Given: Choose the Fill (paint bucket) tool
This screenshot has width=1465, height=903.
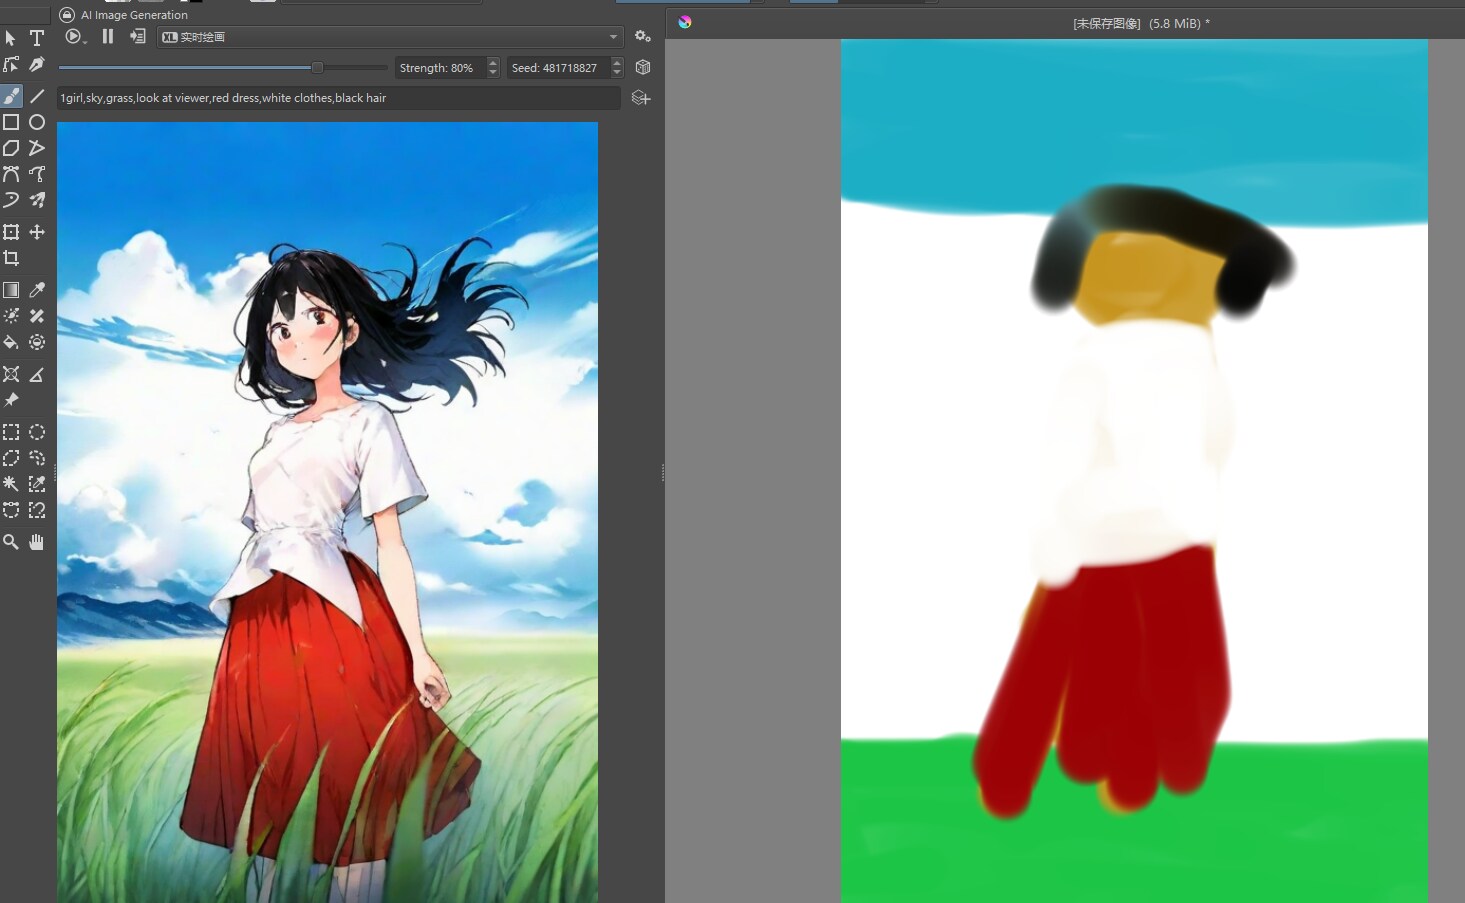Looking at the screenshot, I should (x=11, y=342).
